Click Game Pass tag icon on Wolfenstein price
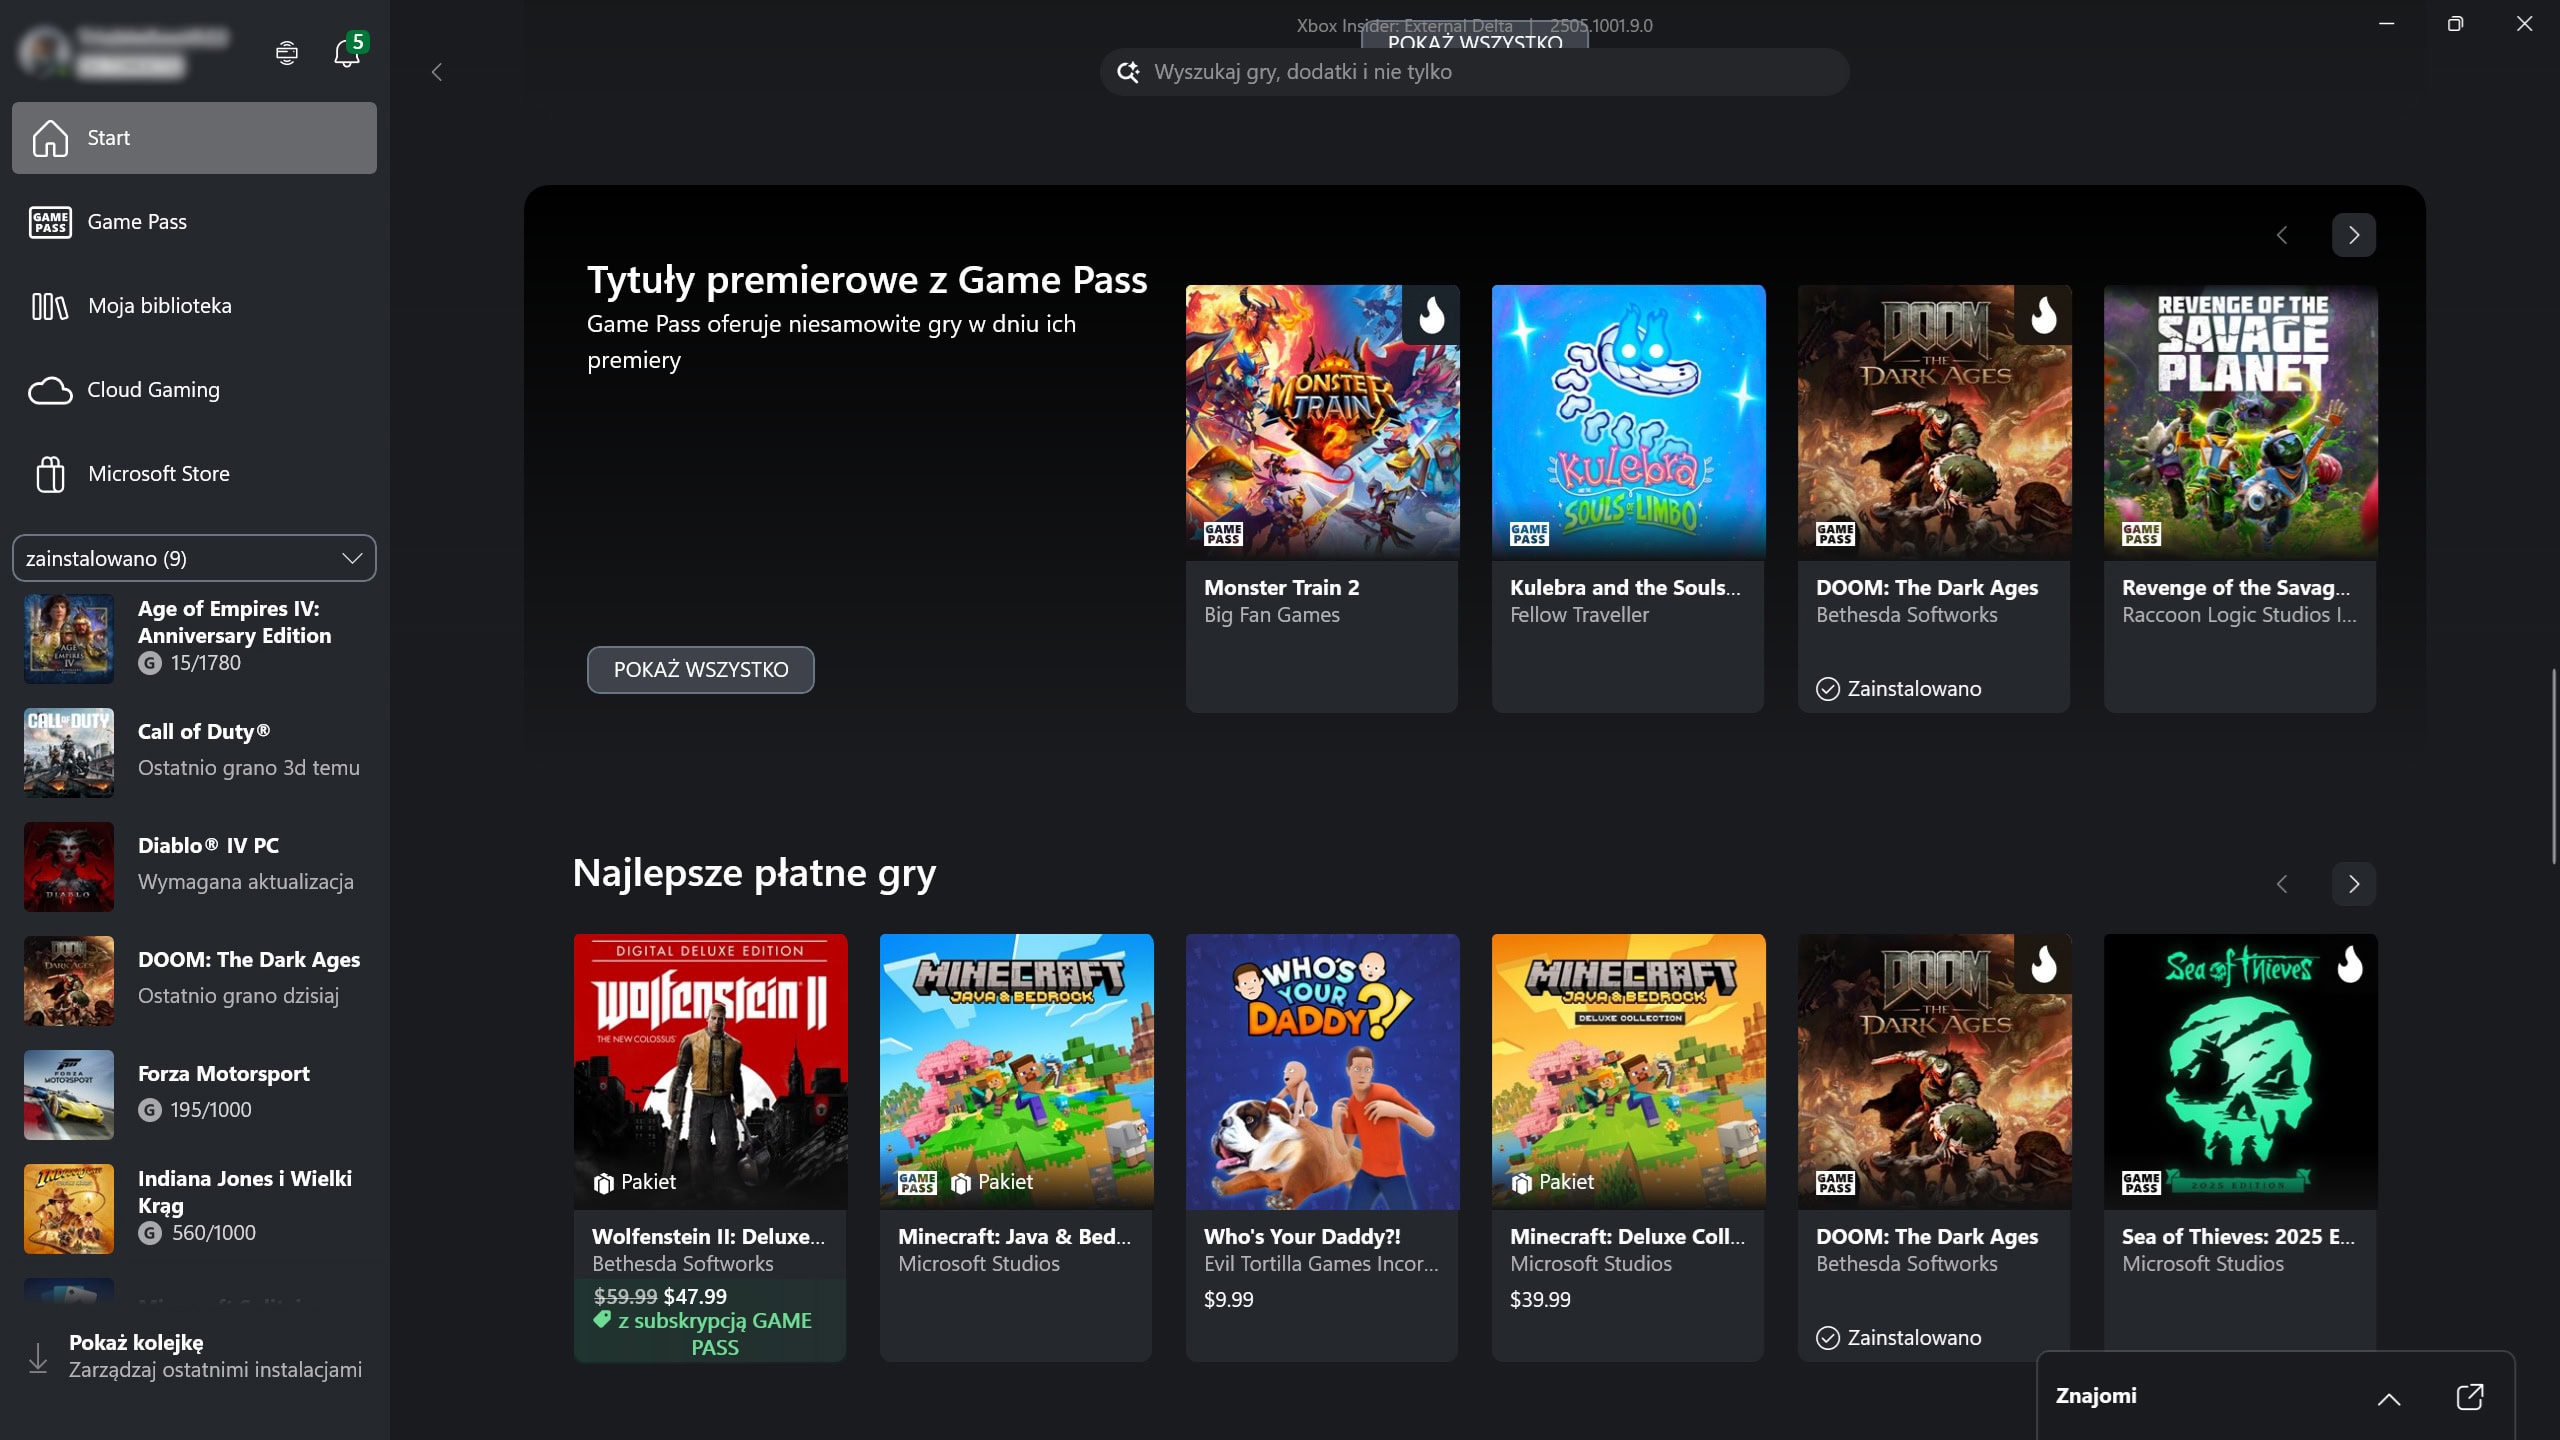The width and height of the screenshot is (2560, 1440). pos(602,1320)
